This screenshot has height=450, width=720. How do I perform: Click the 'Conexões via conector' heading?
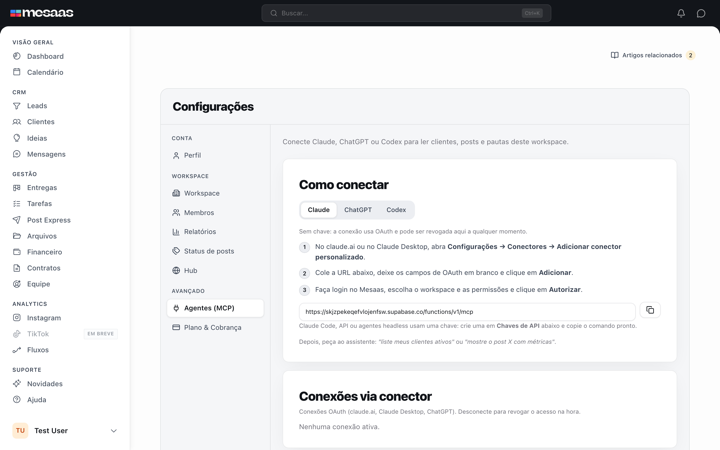pos(366,396)
